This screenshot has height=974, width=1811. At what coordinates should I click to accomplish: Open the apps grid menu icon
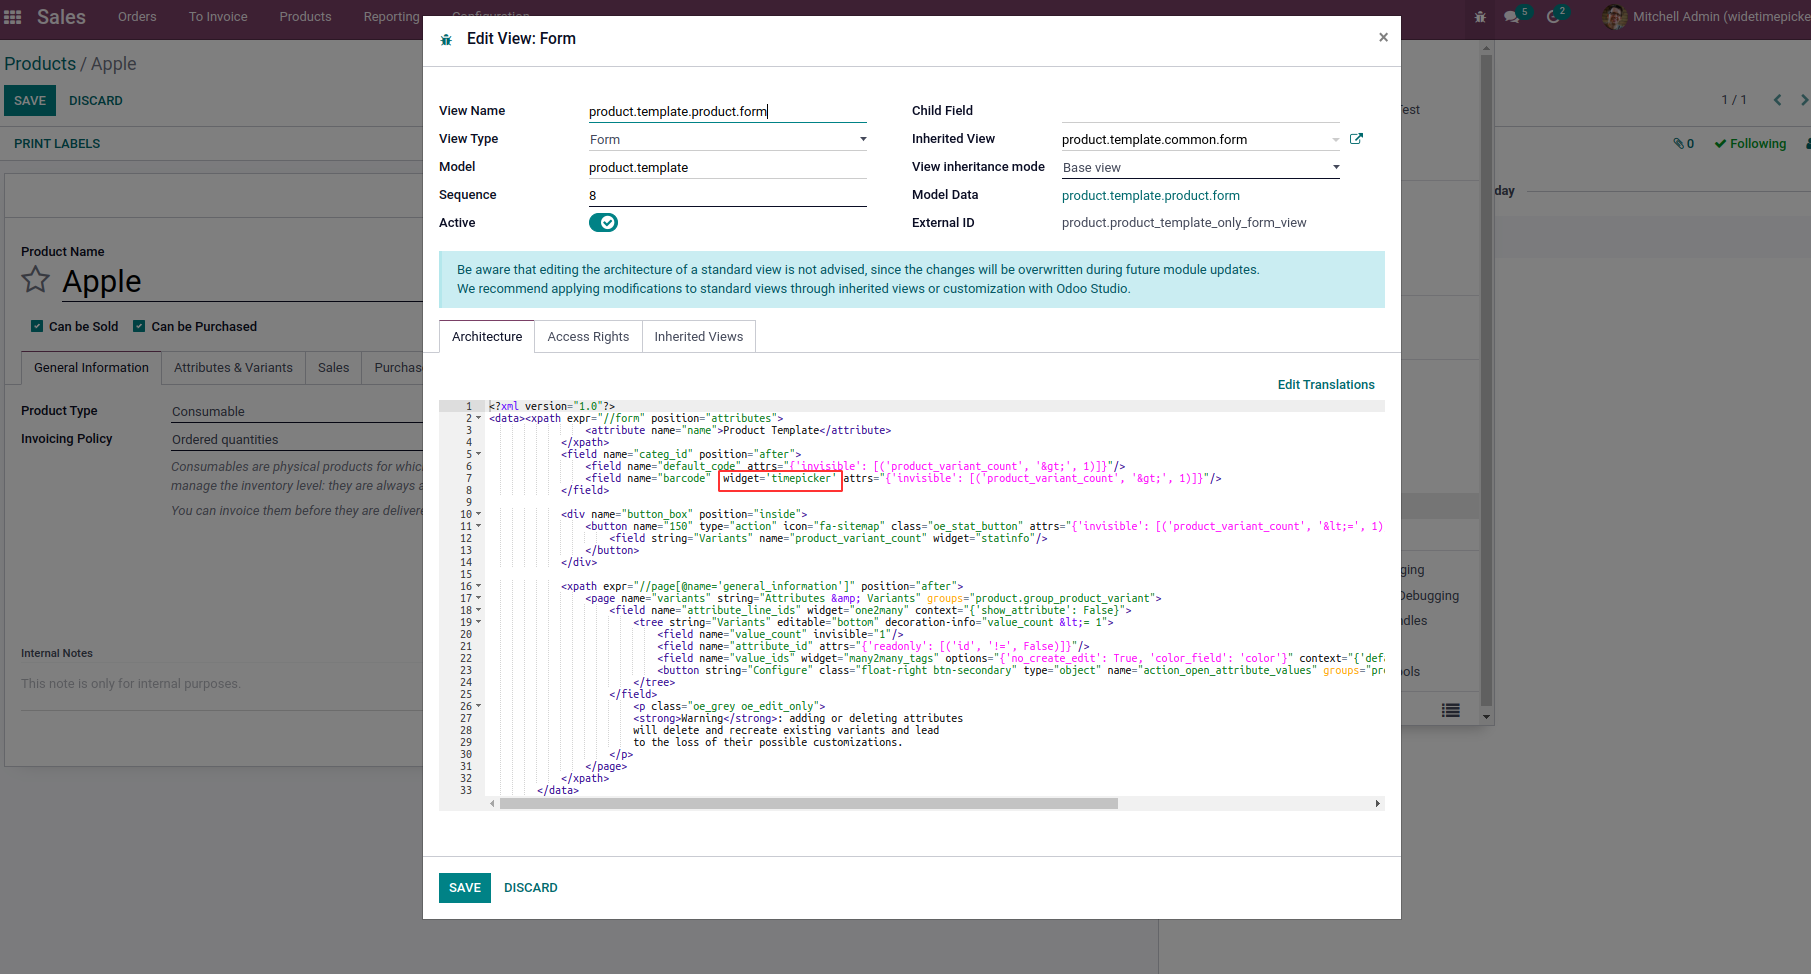[13, 17]
